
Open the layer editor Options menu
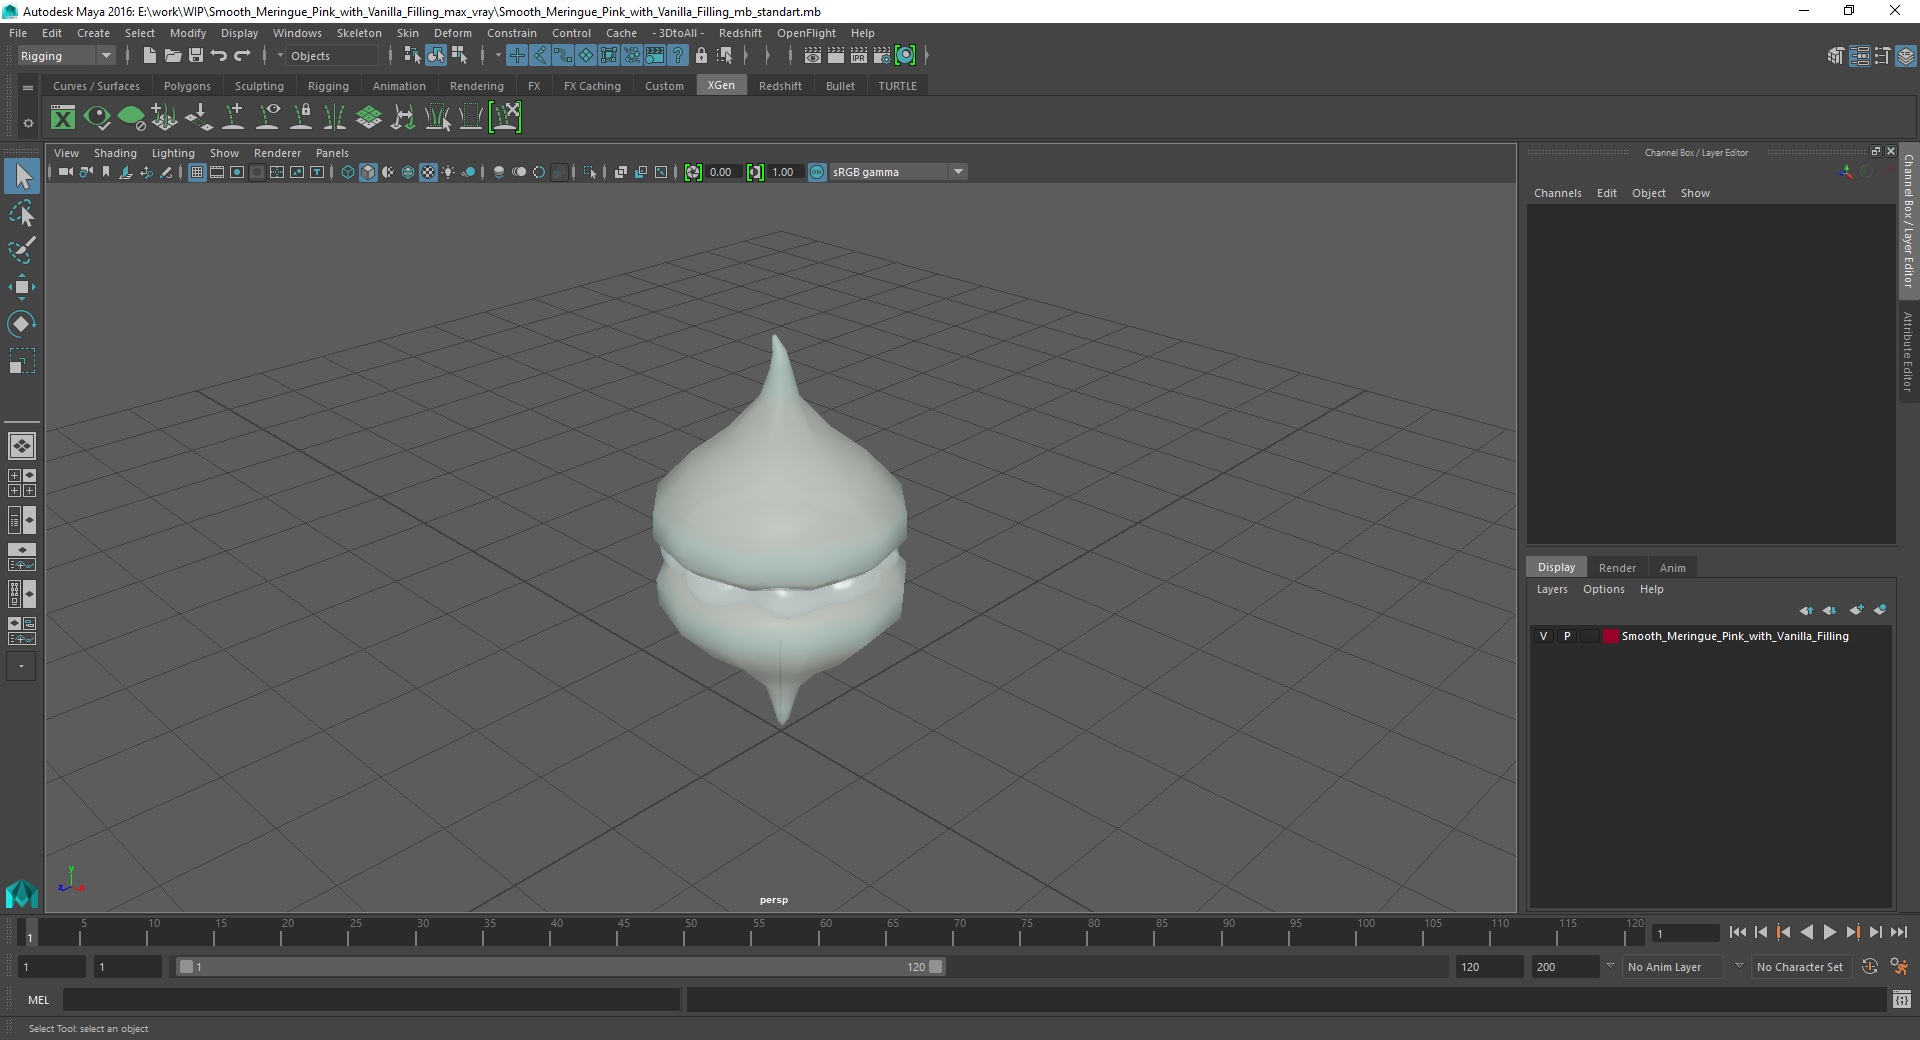tap(1603, 589)
